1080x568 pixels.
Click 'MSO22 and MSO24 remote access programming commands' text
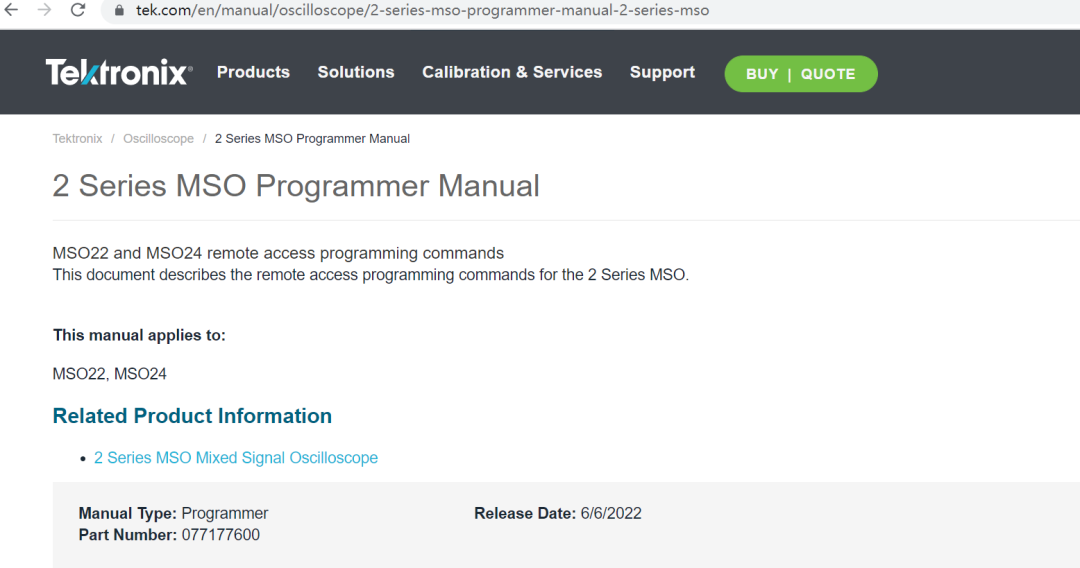[278, 253]
